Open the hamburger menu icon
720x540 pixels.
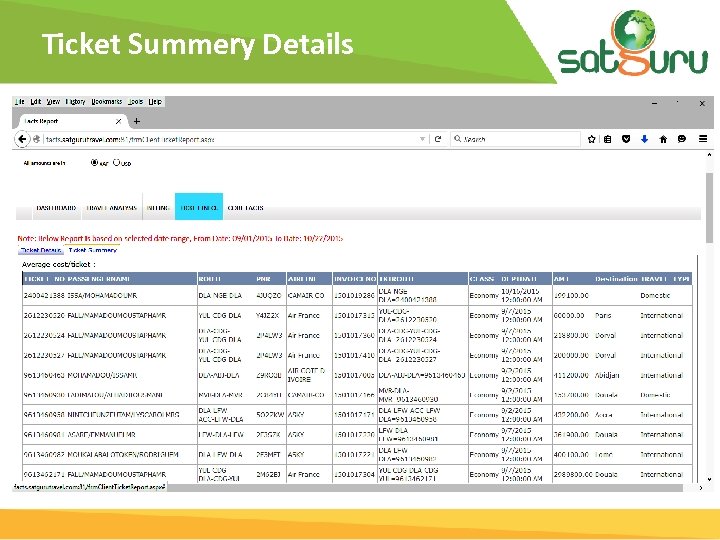tap(703, 139)
